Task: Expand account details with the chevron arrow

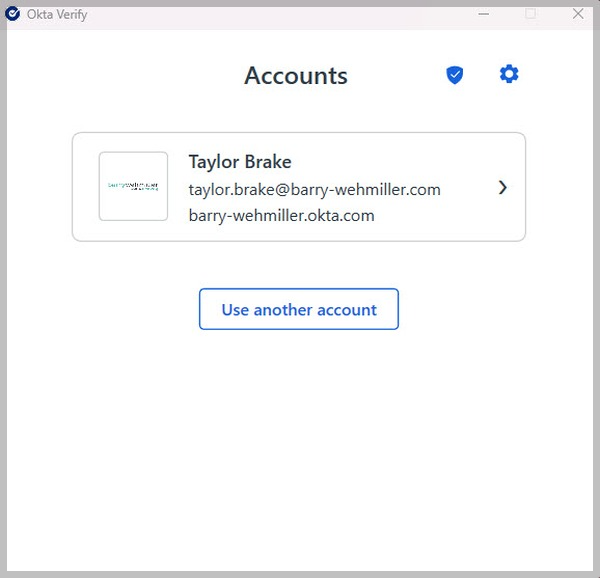Action: (x=502, y=187)
